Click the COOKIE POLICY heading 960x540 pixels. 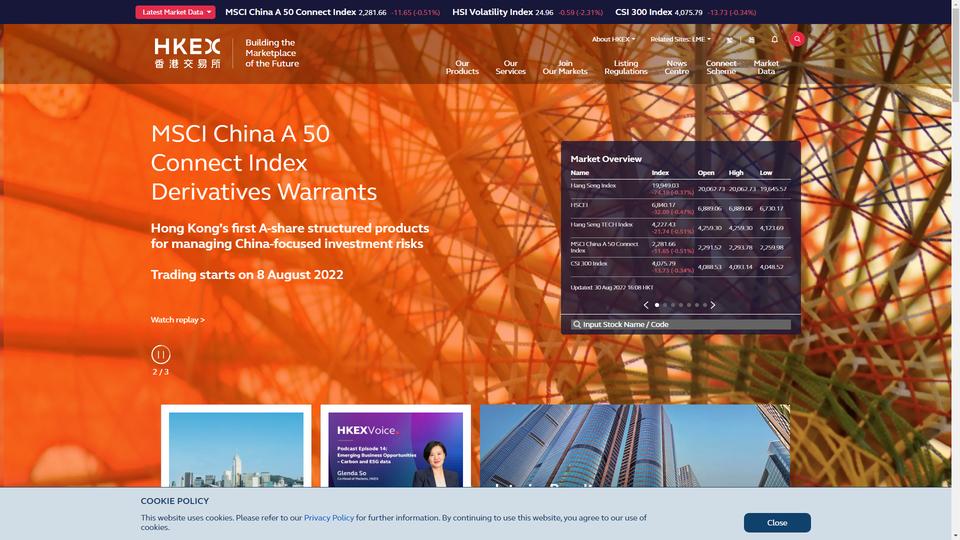[x=174, y=501]
